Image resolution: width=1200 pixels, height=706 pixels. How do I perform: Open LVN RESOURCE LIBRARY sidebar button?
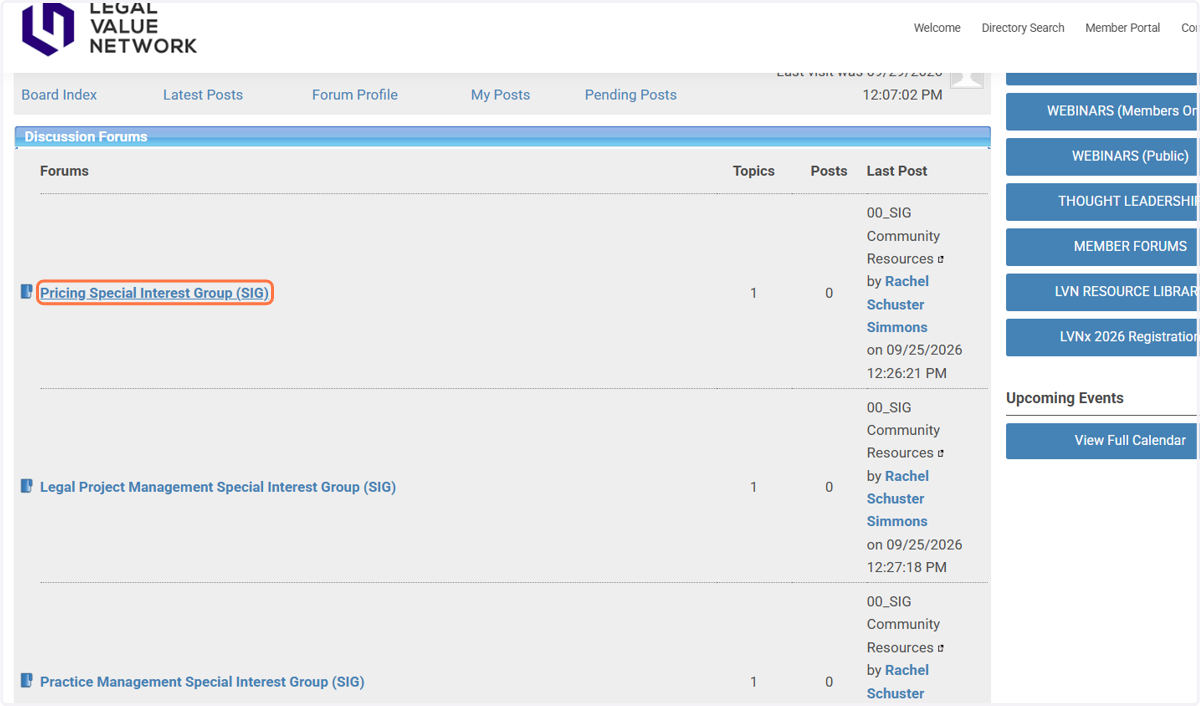[1102, 291]
